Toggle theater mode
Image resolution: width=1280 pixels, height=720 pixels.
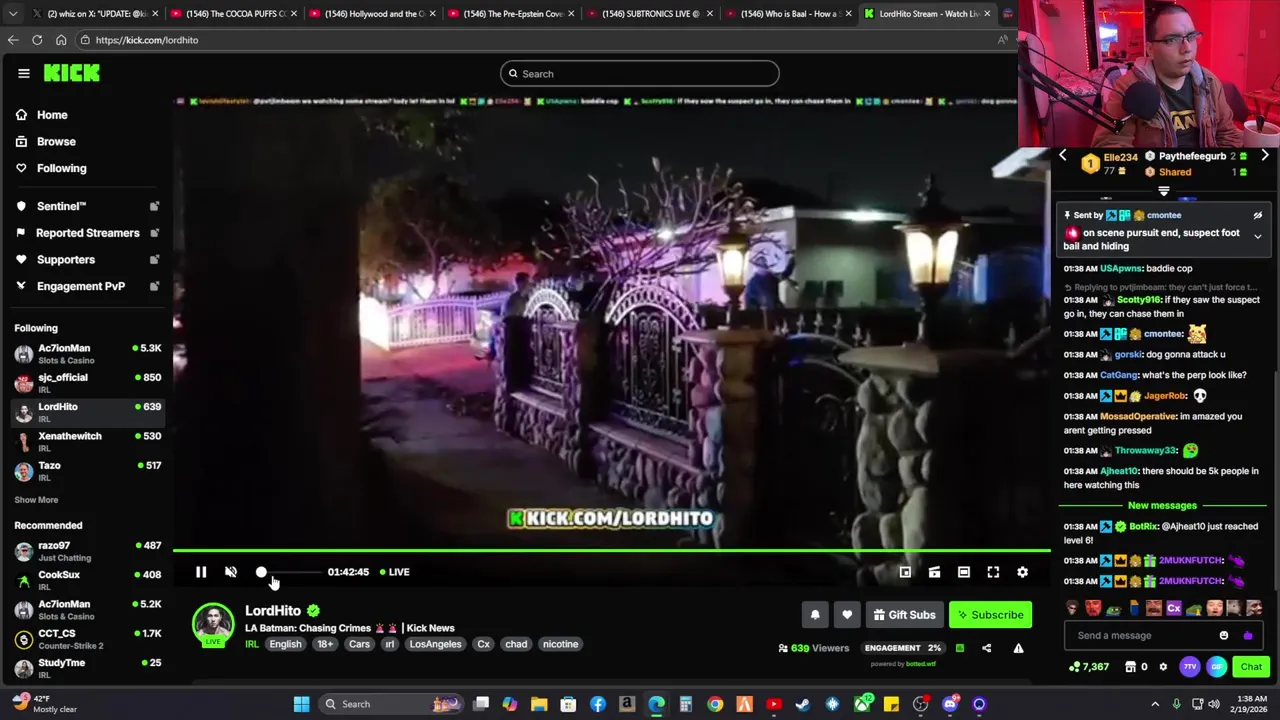[x=964, y=572]
